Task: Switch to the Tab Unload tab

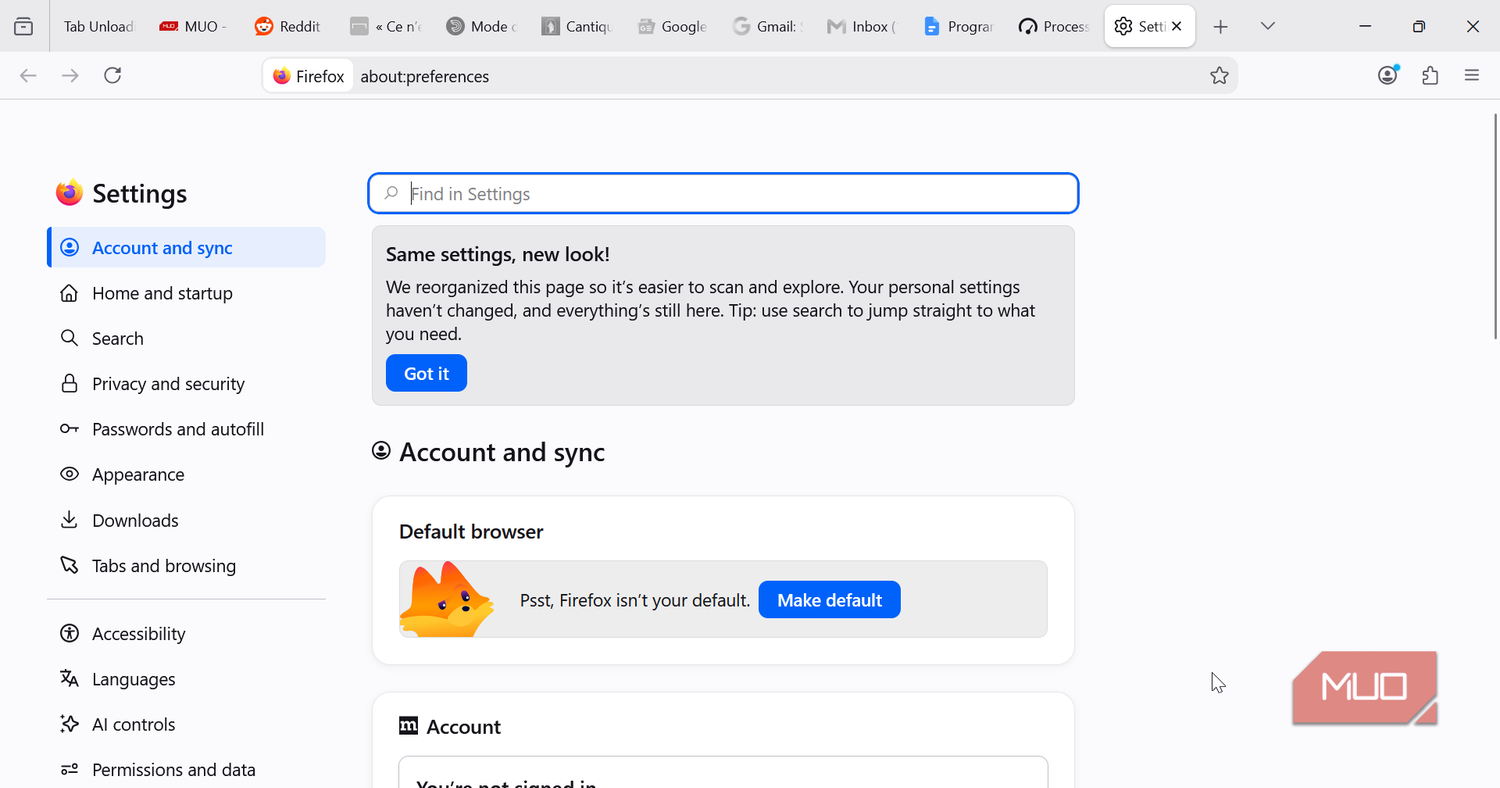Action: [x=98, y=27]
